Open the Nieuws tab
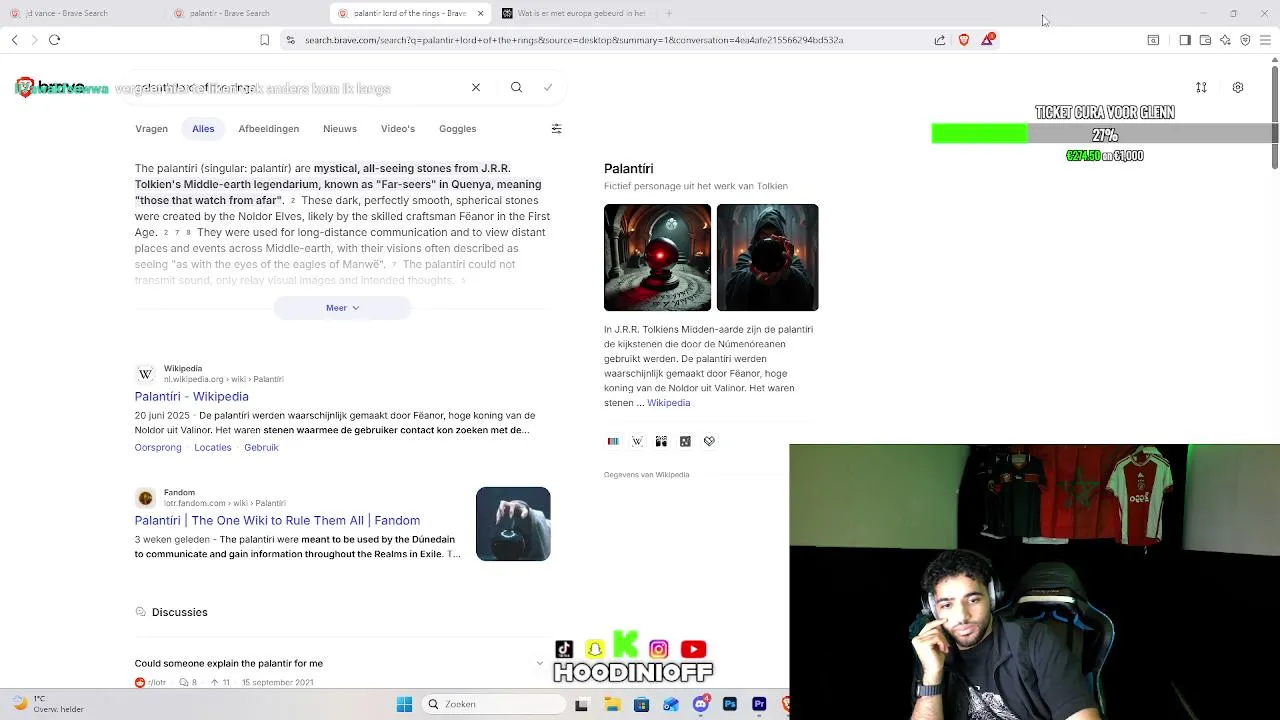 (x=340, y=129)
